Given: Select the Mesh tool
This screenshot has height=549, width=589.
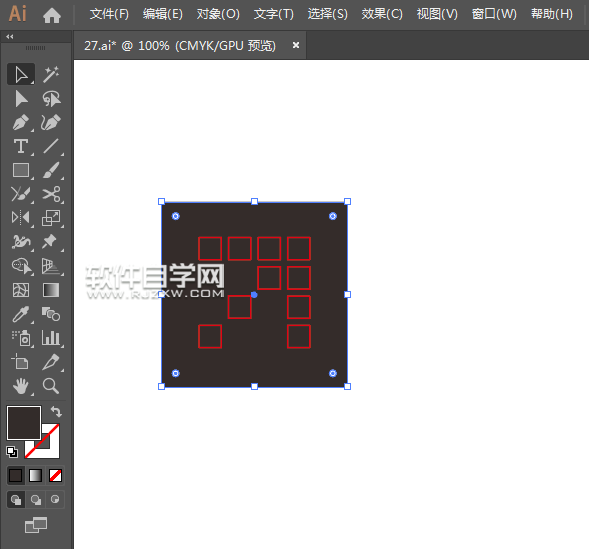Looking at the screenshot, I should click(x=21, y=290).
